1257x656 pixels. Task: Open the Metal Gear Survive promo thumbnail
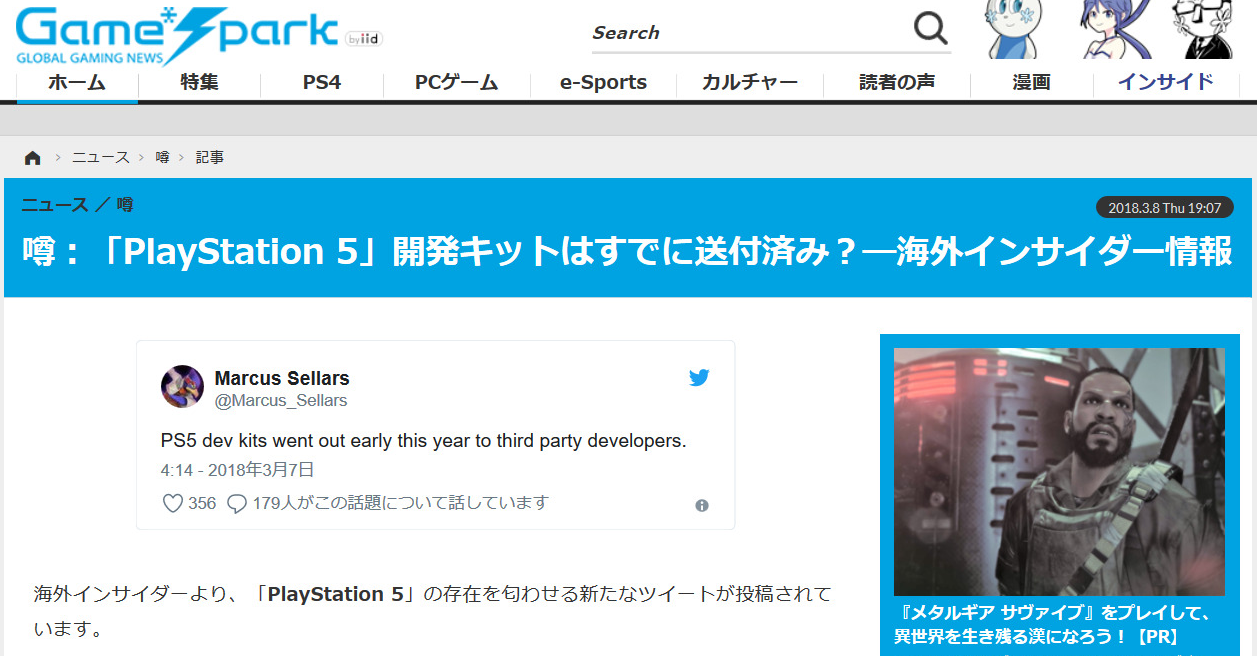coord(1059,471)
